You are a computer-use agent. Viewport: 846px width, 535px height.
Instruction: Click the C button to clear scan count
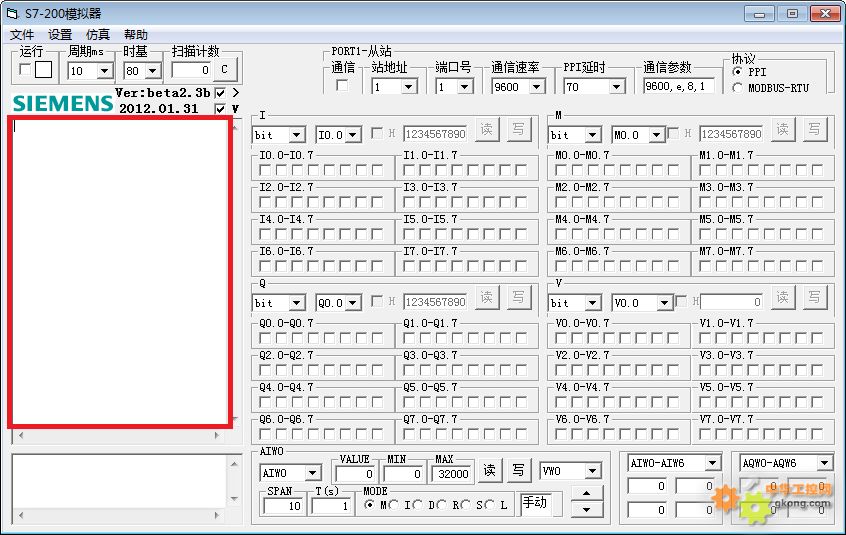tap(225, 70)
